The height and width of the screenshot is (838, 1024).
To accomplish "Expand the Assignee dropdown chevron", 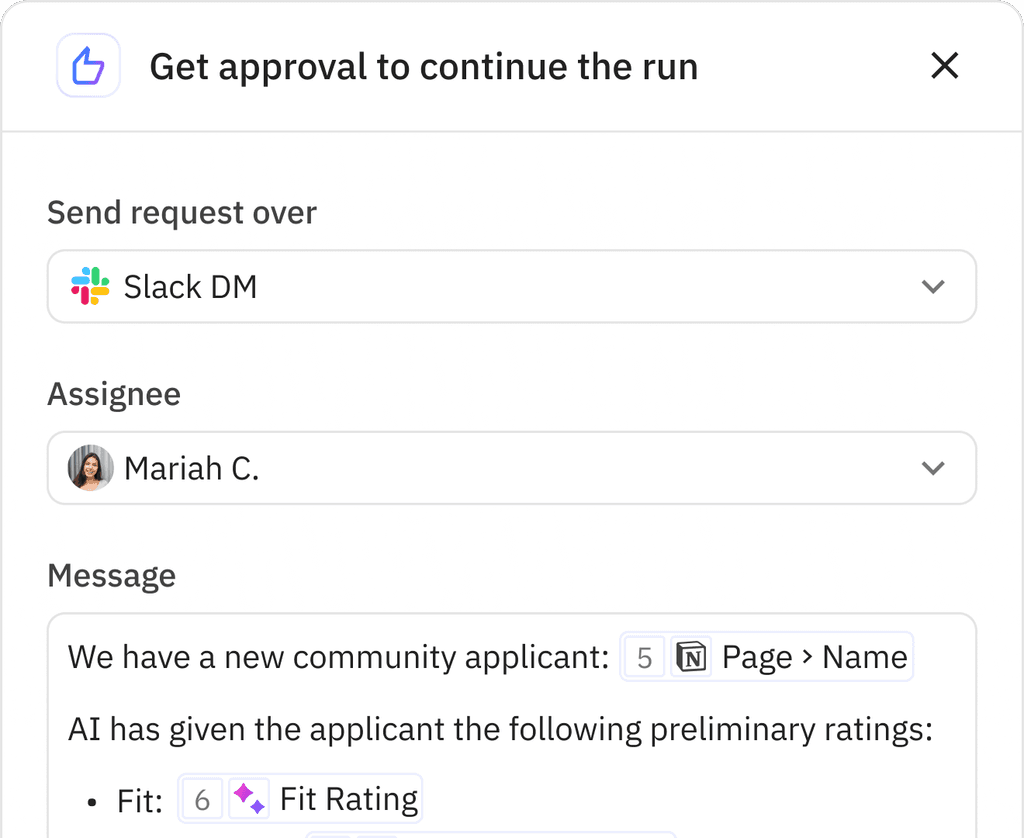I will [x=932, y=468].
